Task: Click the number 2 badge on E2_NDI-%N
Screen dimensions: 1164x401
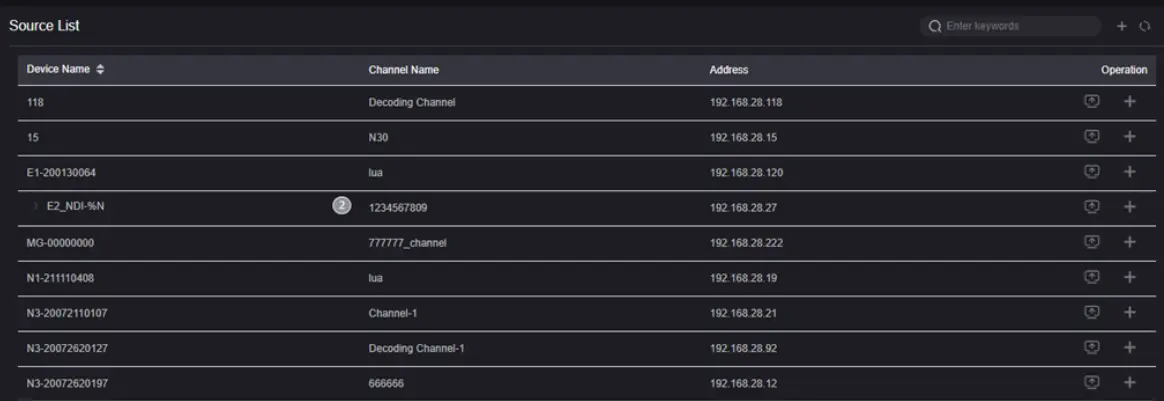Action: [342, 206]
